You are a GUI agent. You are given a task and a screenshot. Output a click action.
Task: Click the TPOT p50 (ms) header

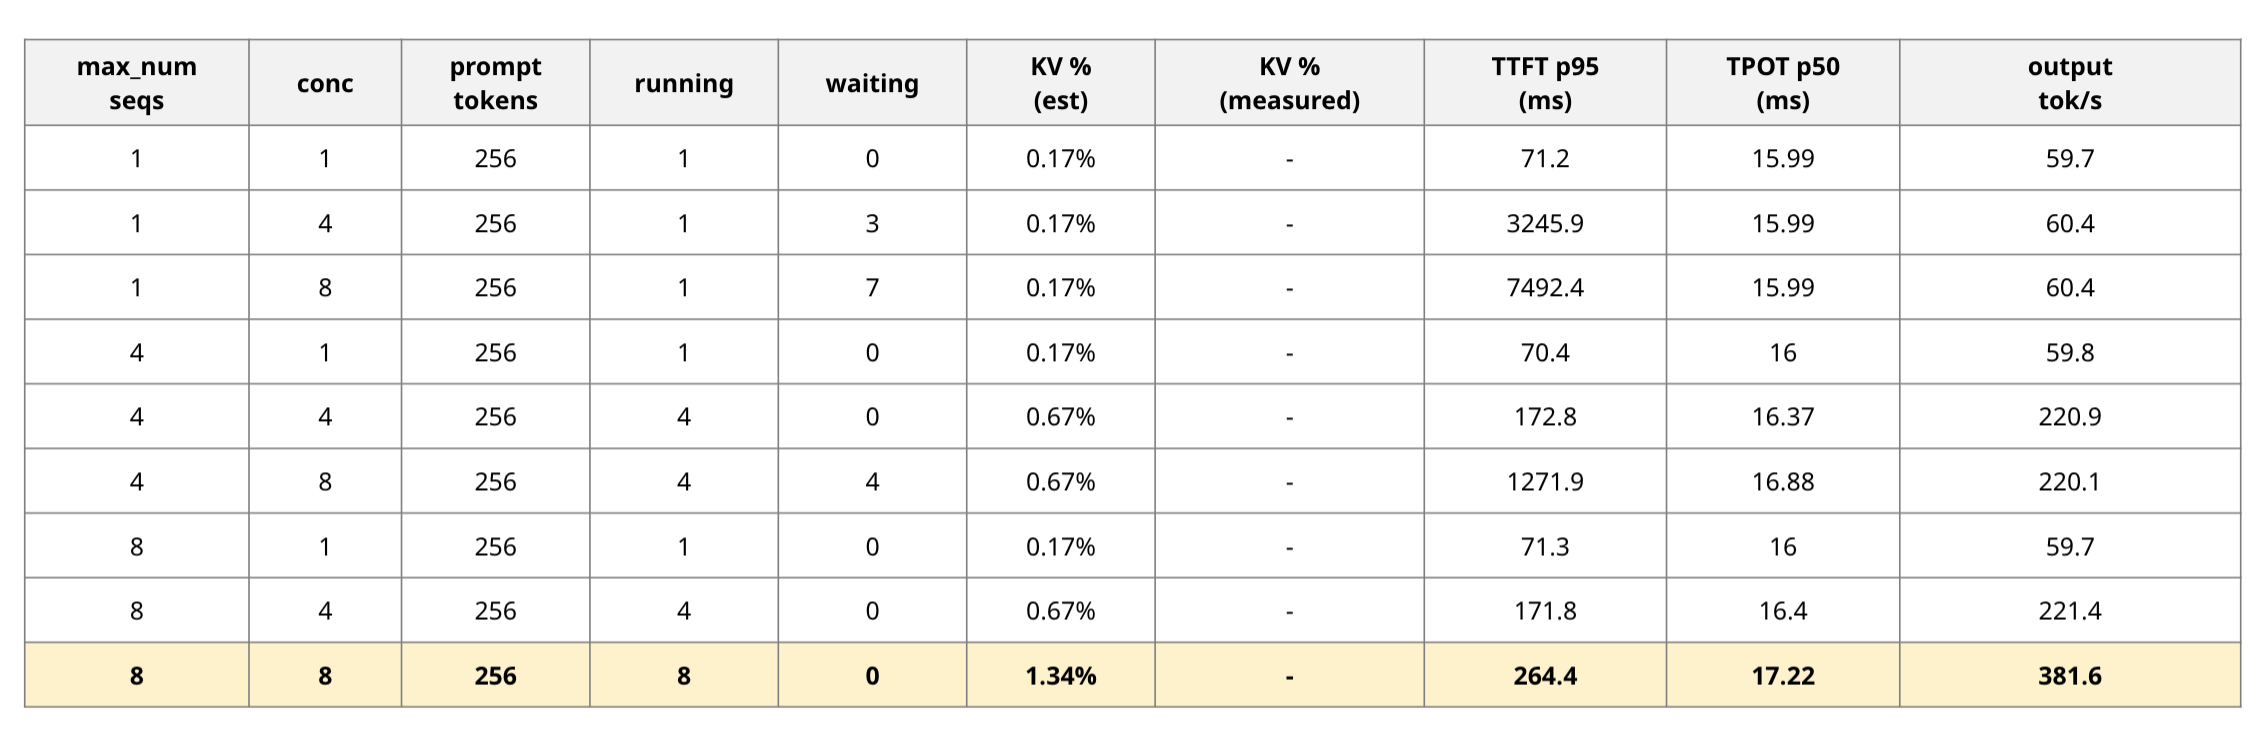point(1783,83)
